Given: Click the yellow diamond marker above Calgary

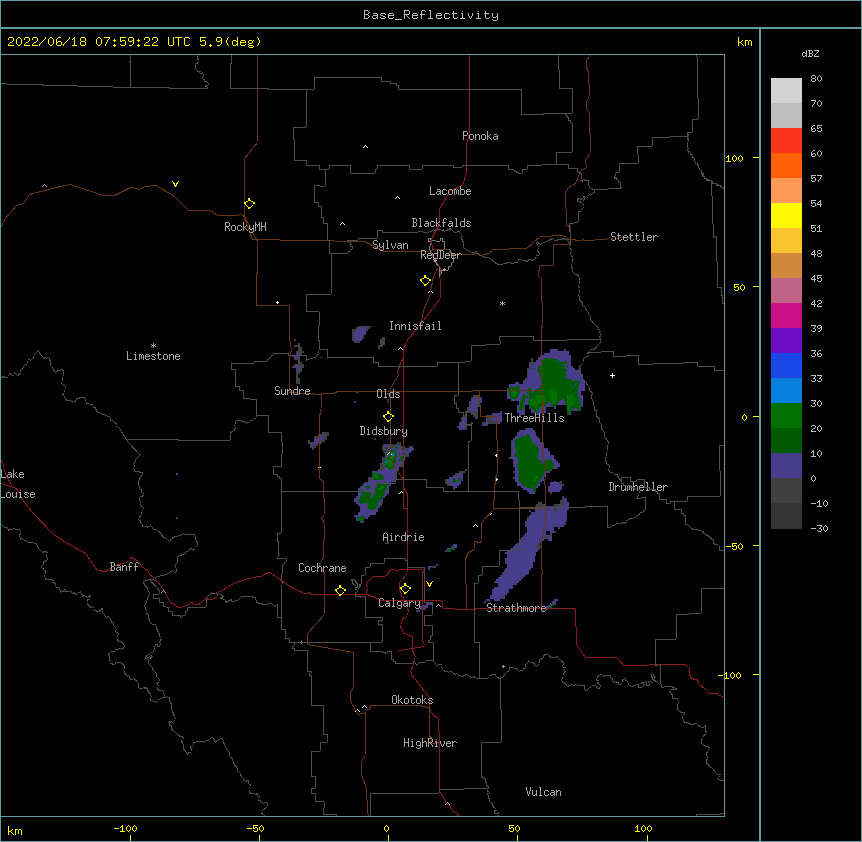Looking at the screenshot, I should pyautogui.click(x=405, y=588).
